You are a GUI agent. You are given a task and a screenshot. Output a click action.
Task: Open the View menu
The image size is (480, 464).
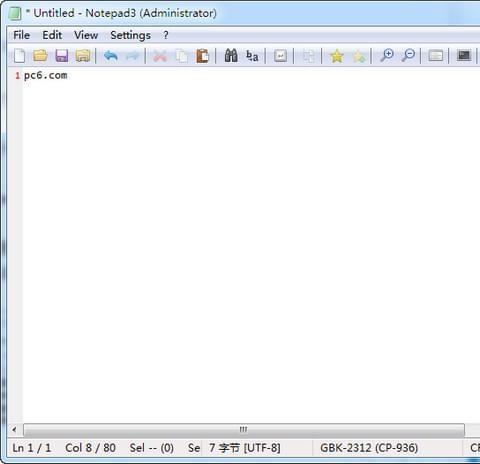[86, 35]
